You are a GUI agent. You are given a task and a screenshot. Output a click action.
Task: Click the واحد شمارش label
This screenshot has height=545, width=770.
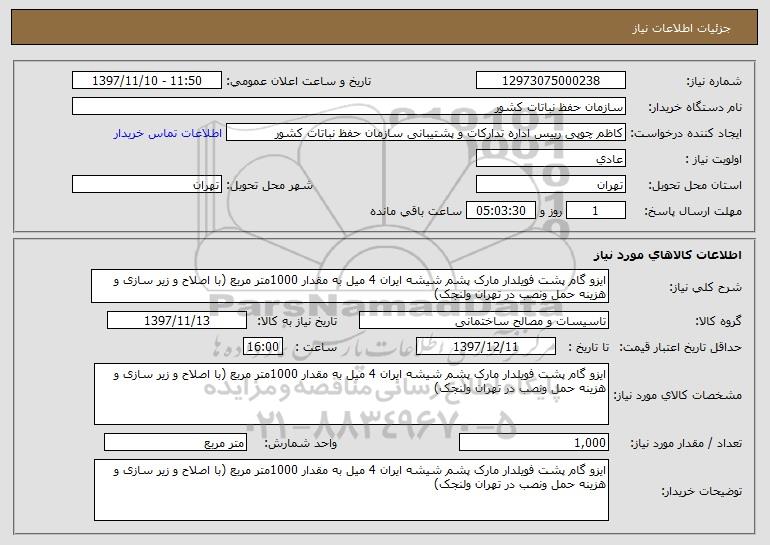[x=301, y=443]
